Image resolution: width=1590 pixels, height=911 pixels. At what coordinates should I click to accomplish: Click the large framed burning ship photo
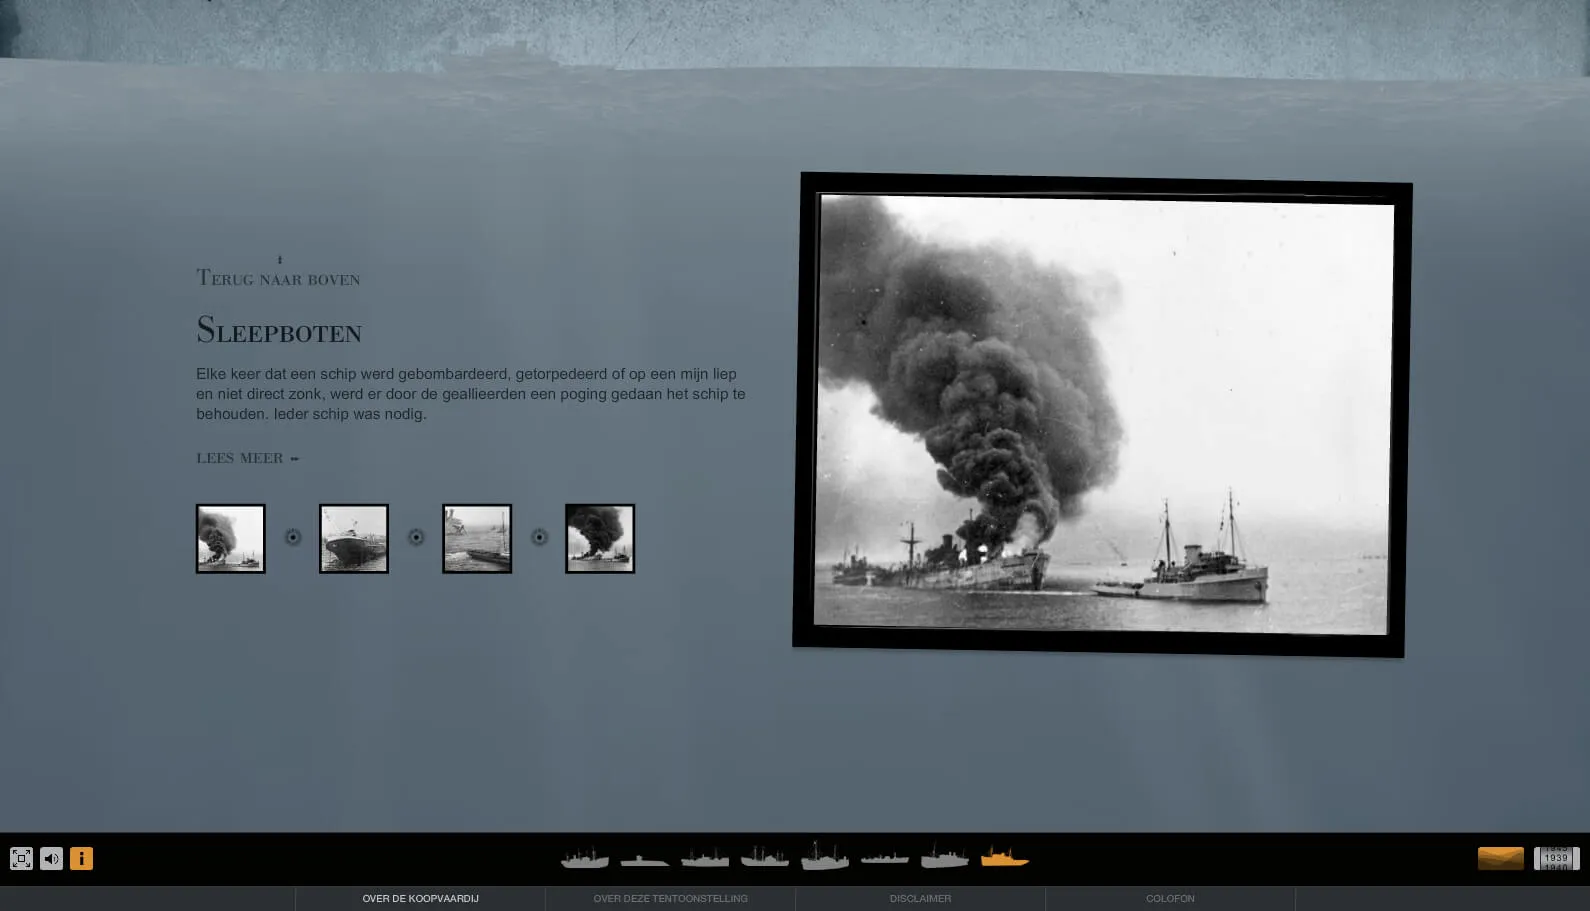point(1102,414)
